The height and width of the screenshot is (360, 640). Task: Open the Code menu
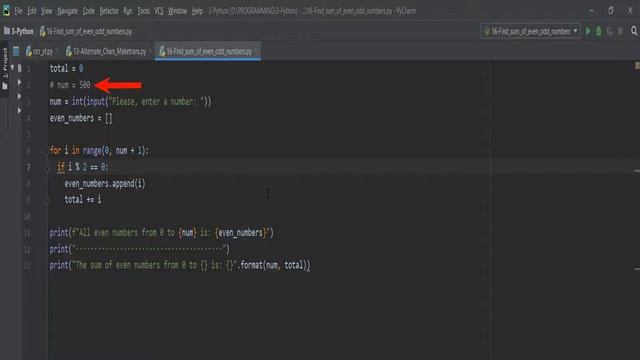pyautogui.click(x=89, y=11)
